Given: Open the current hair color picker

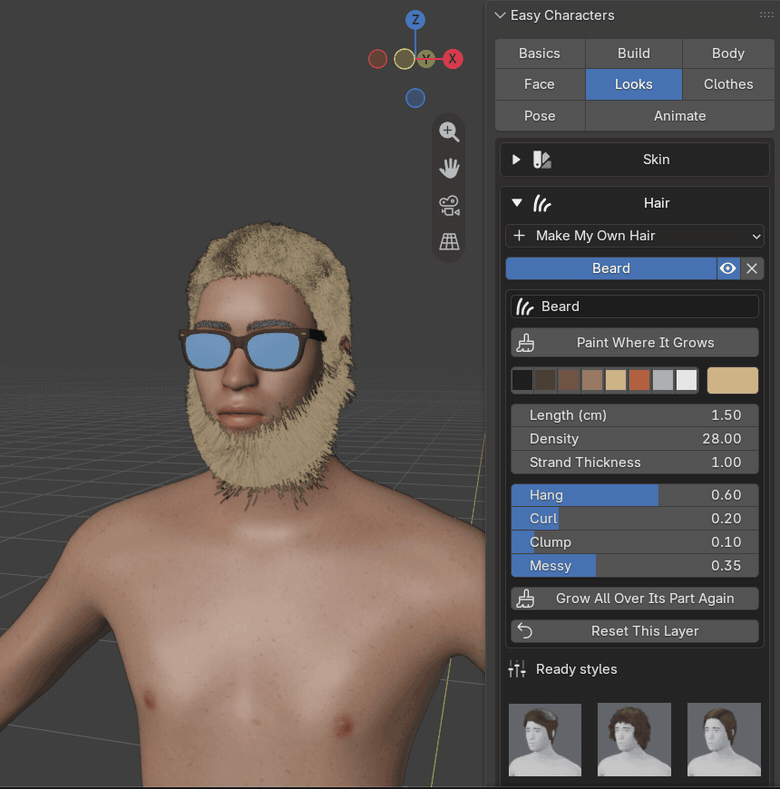Looking at the screenshot, I should pyautogui.click(x=732, y=380).
